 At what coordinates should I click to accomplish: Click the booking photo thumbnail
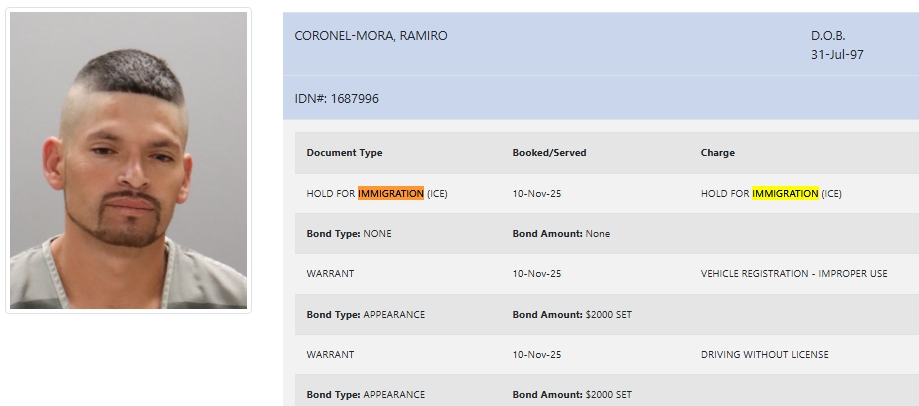[128, 160]
